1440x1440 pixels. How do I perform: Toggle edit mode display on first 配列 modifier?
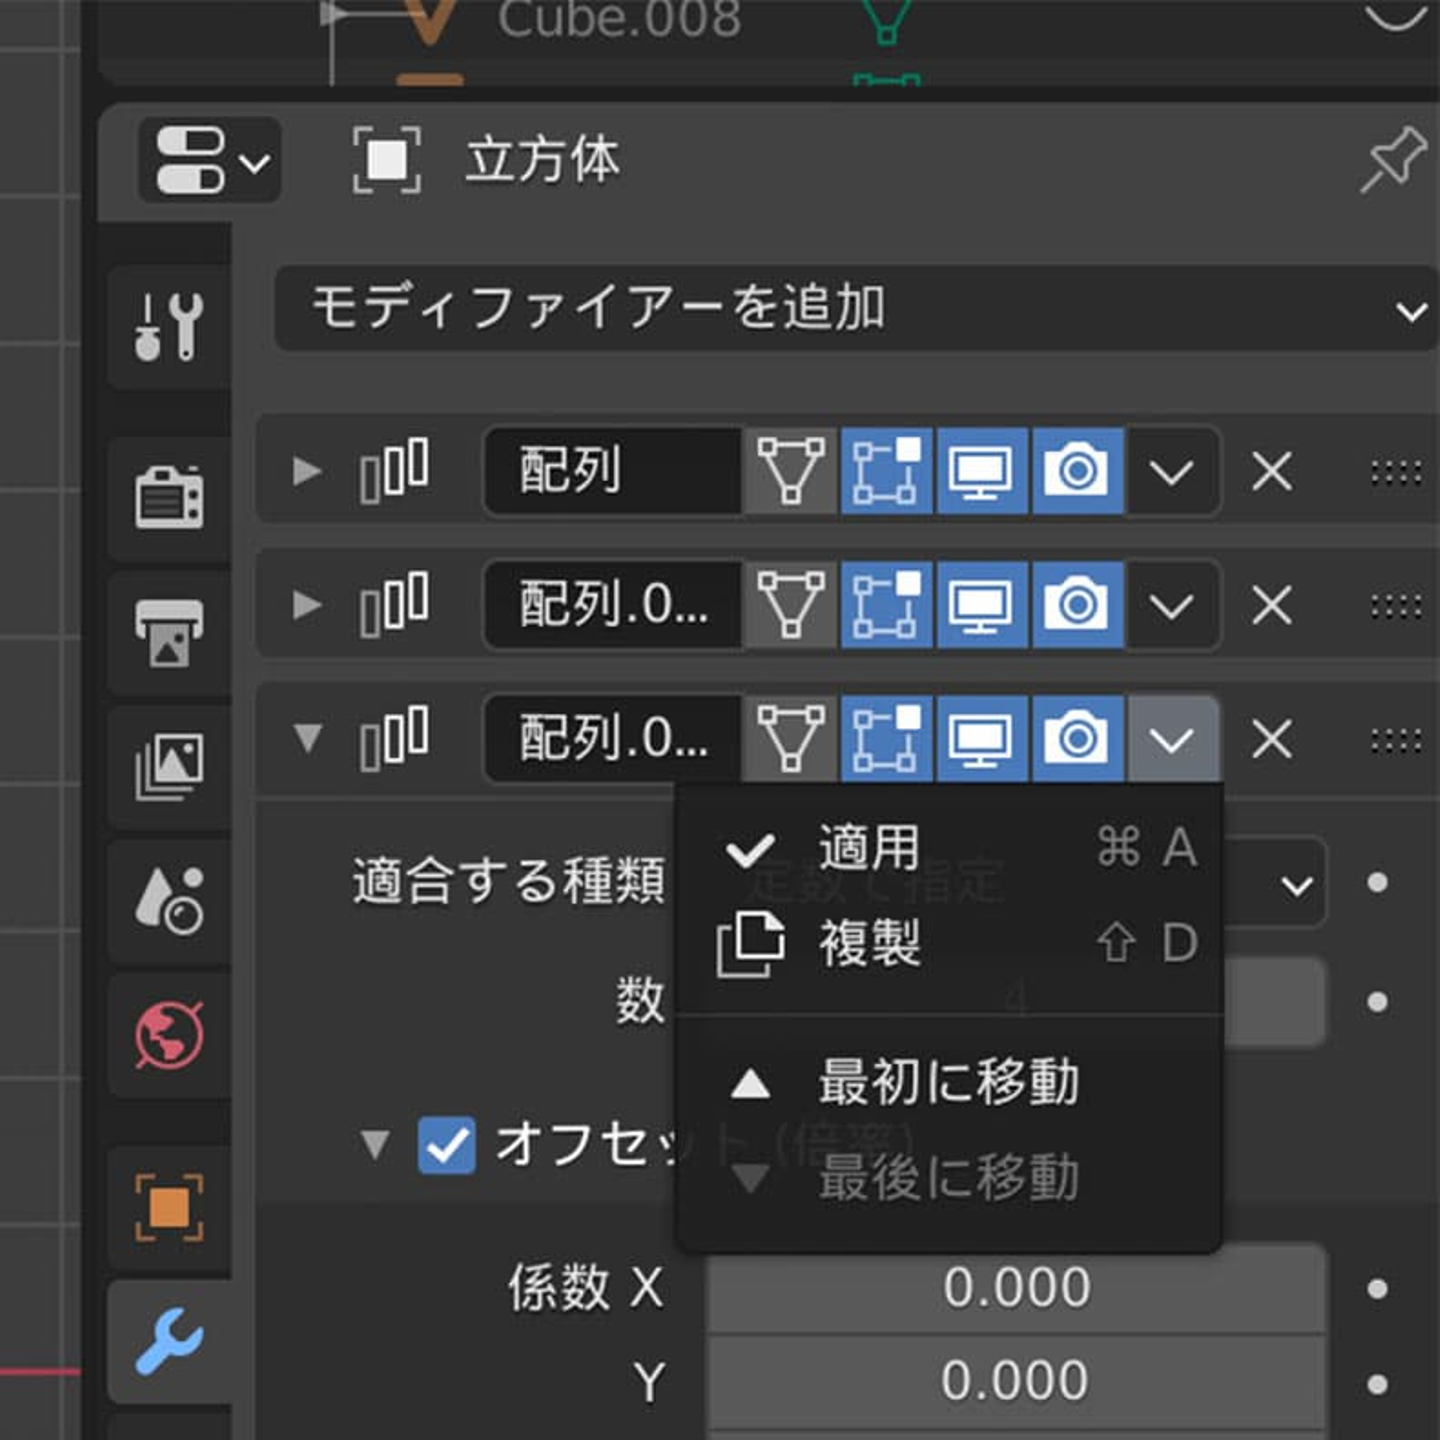click(x=886, y=471)
